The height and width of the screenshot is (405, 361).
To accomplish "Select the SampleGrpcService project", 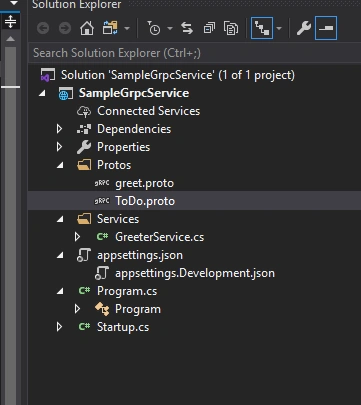I will [134, 93].
